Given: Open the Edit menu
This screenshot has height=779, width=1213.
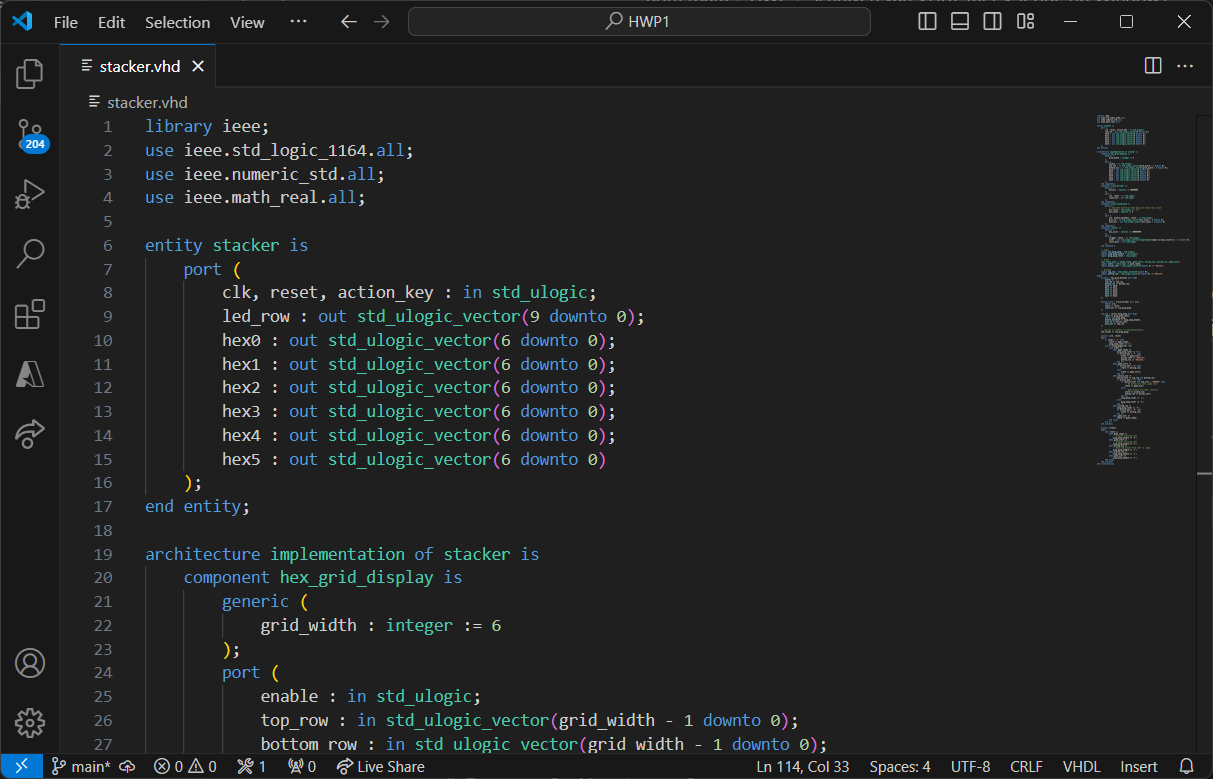Looking at the screenshot, I should tap(112, 22).
